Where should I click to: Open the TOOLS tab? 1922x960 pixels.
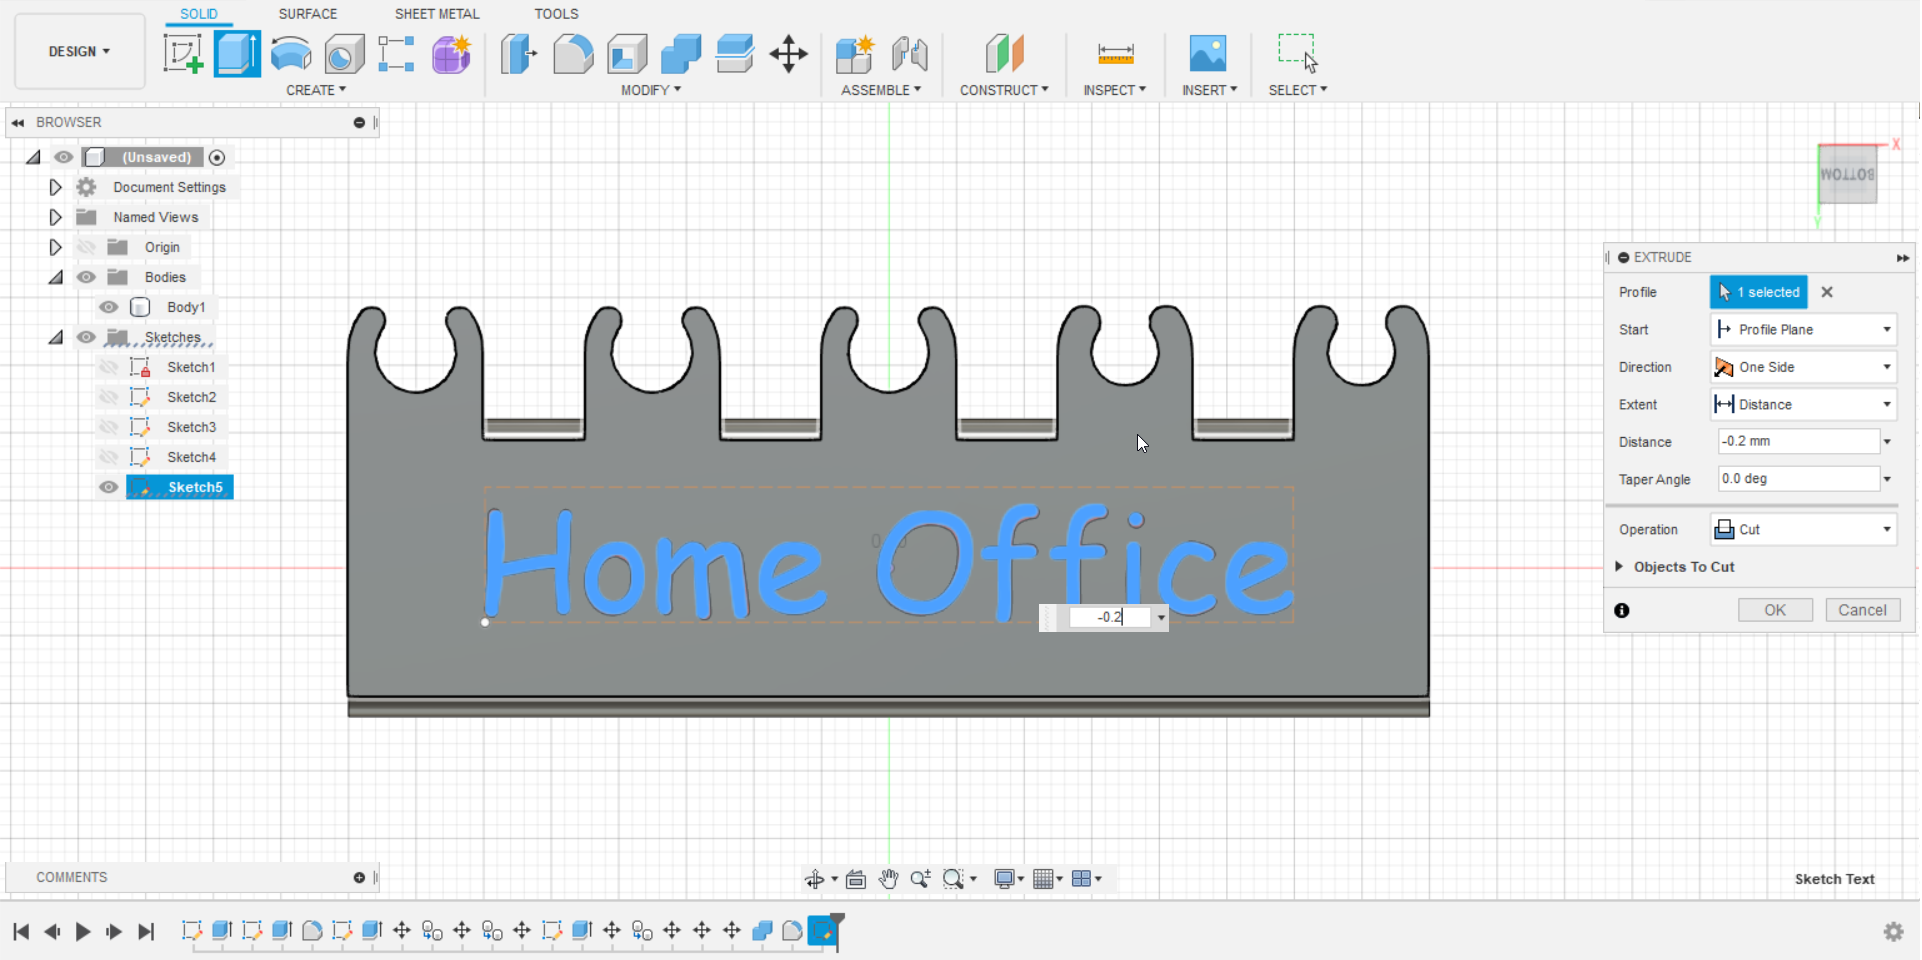(556, 14)
